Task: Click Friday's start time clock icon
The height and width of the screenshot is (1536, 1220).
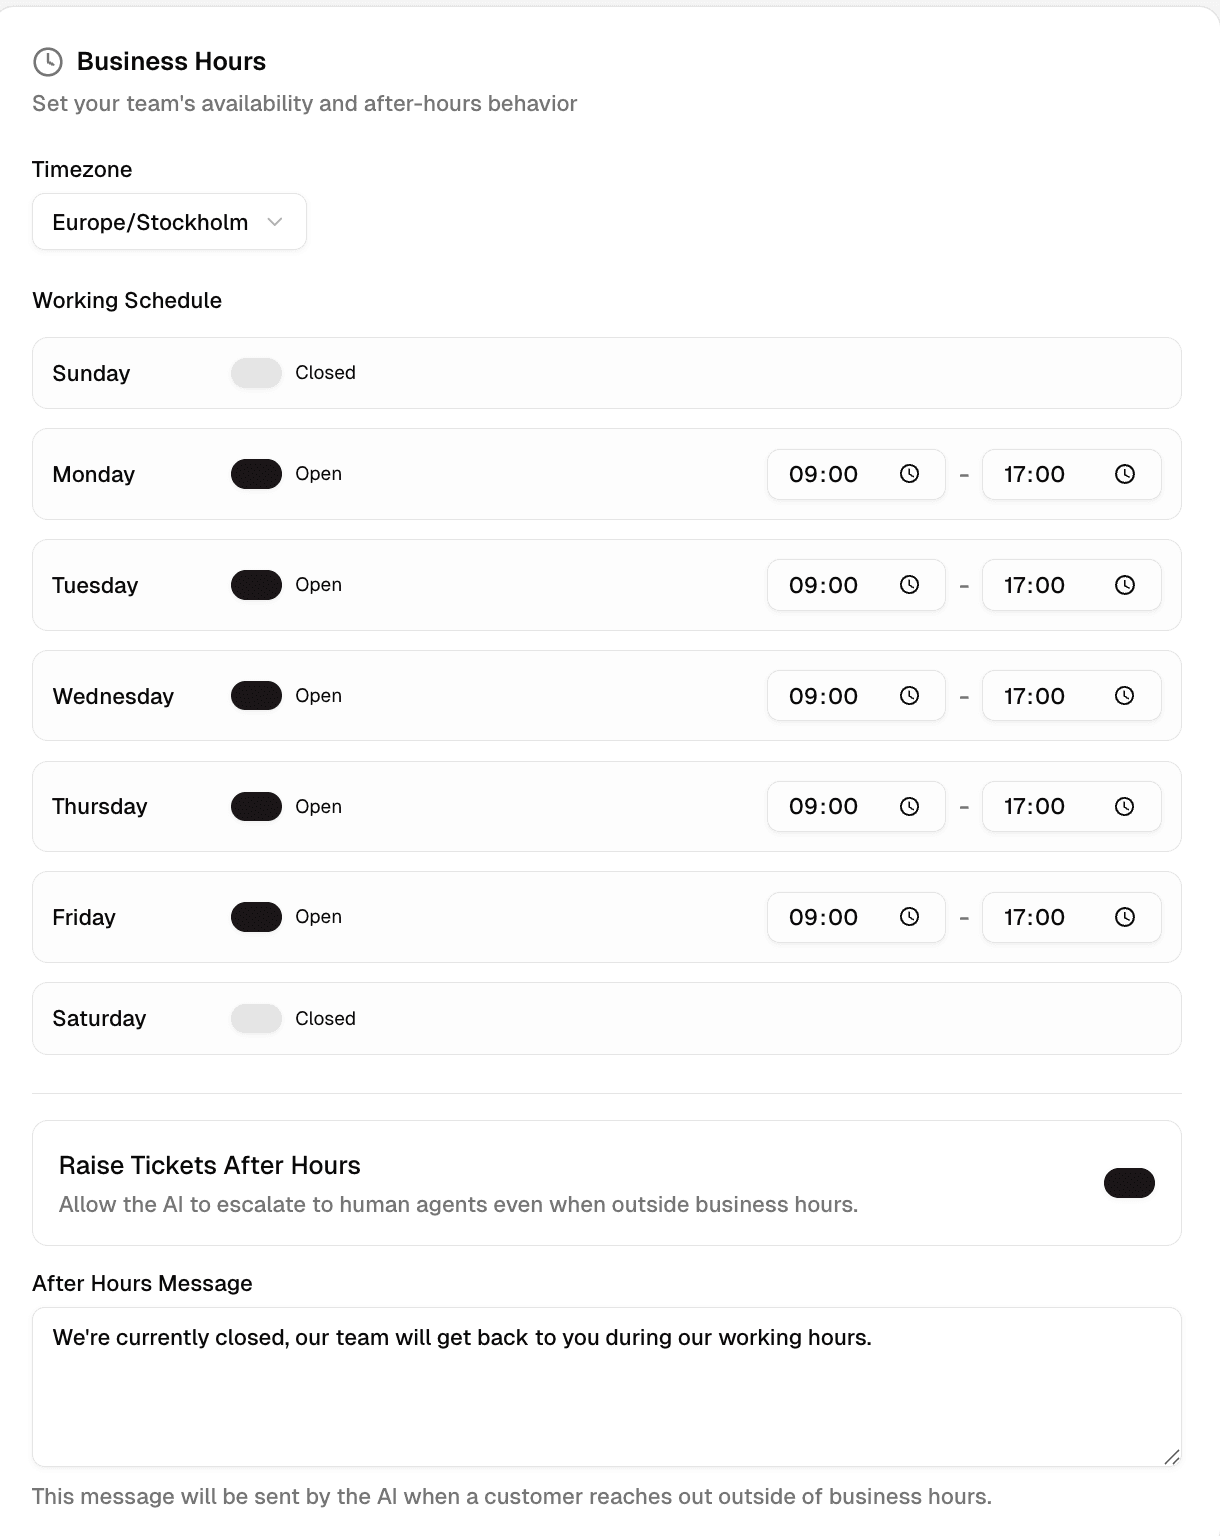Action: (909, 917)
